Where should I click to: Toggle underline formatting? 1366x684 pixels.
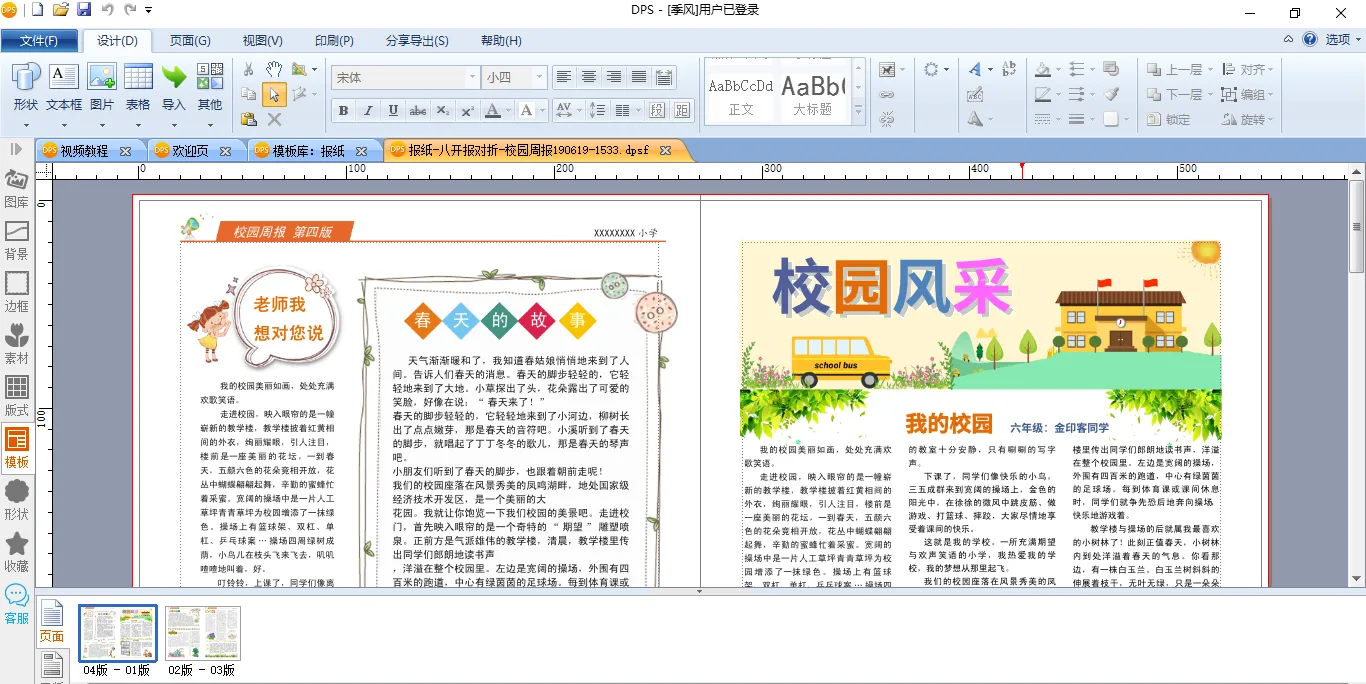(393, 110)
